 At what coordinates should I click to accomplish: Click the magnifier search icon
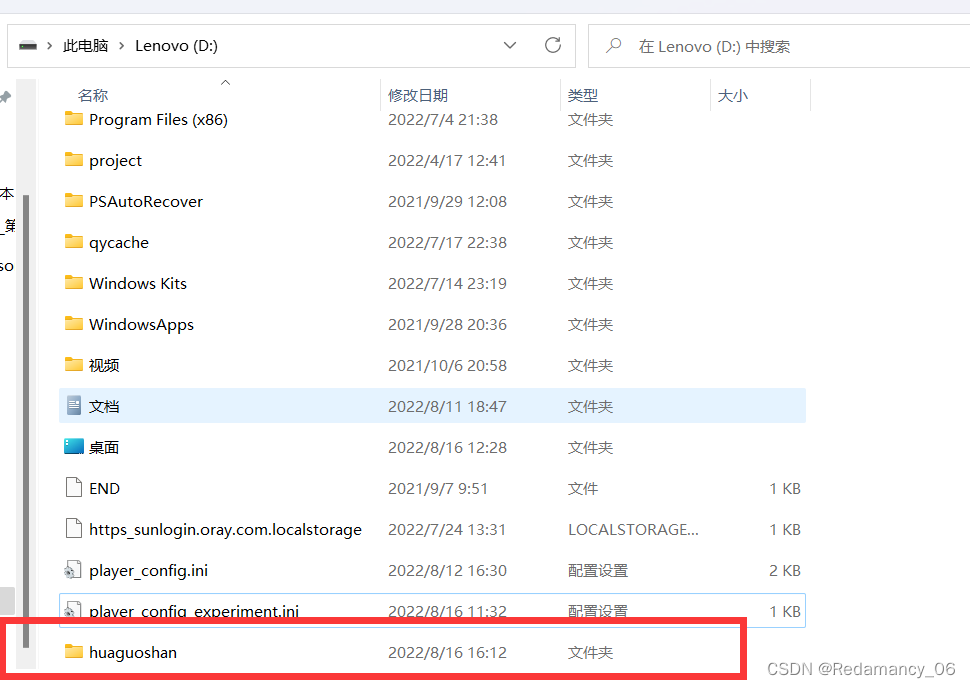[x=613, y=46]
